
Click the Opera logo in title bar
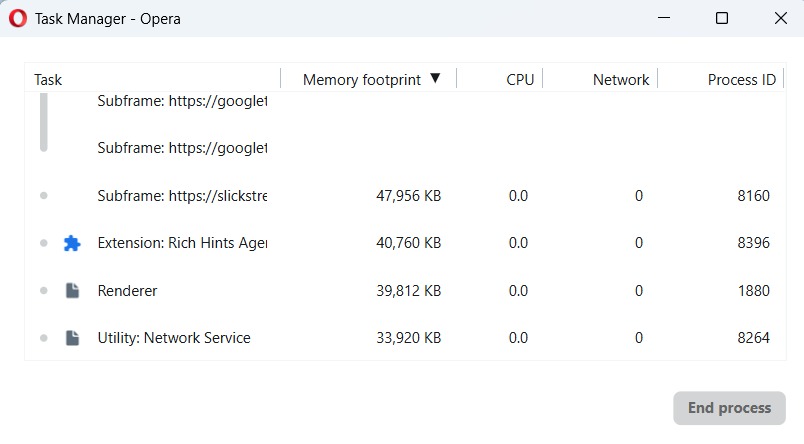click(18, 18)
